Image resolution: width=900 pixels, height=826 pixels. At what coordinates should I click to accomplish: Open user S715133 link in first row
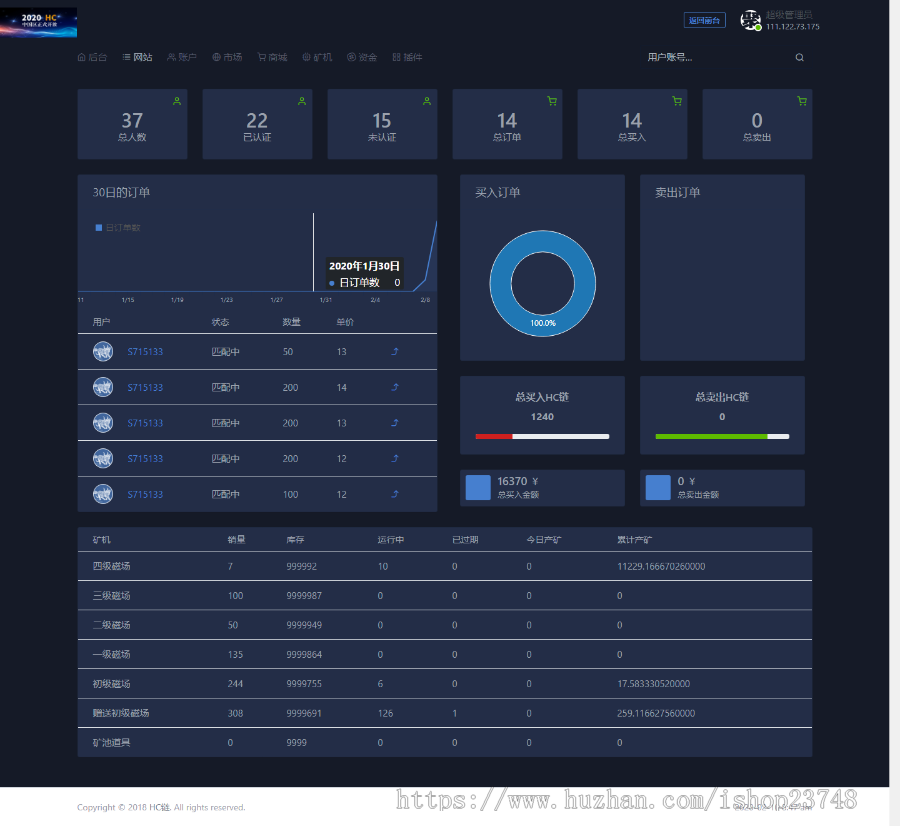coord(145,352)
